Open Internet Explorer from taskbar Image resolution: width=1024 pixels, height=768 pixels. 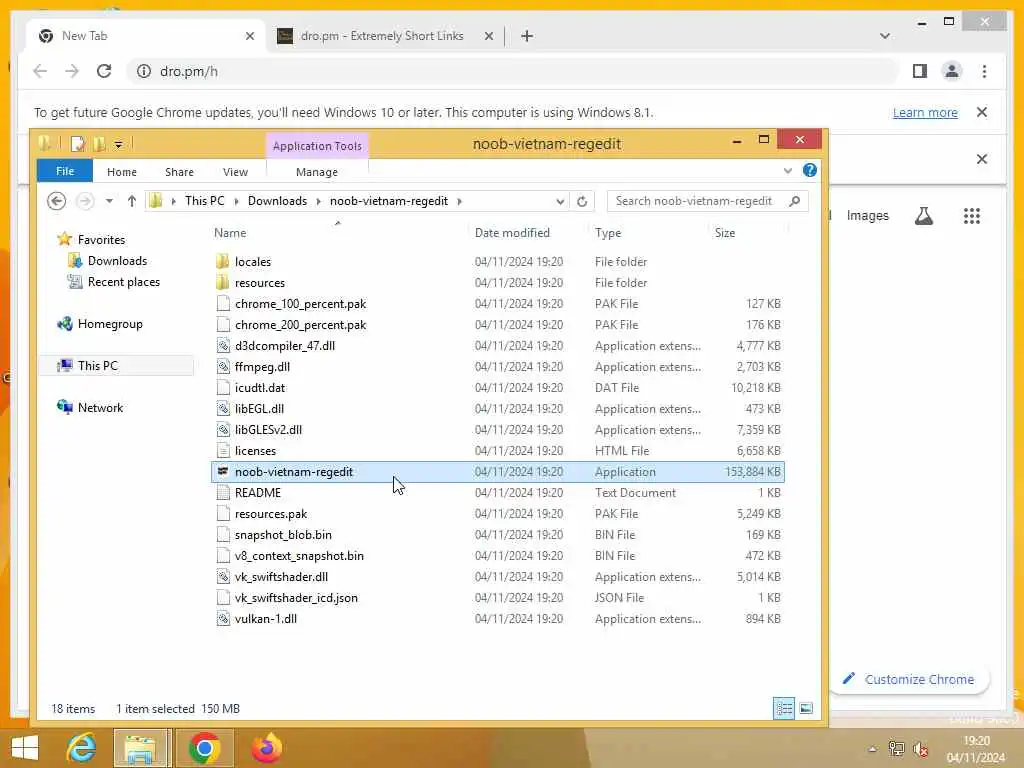click(x=81, y=748)
